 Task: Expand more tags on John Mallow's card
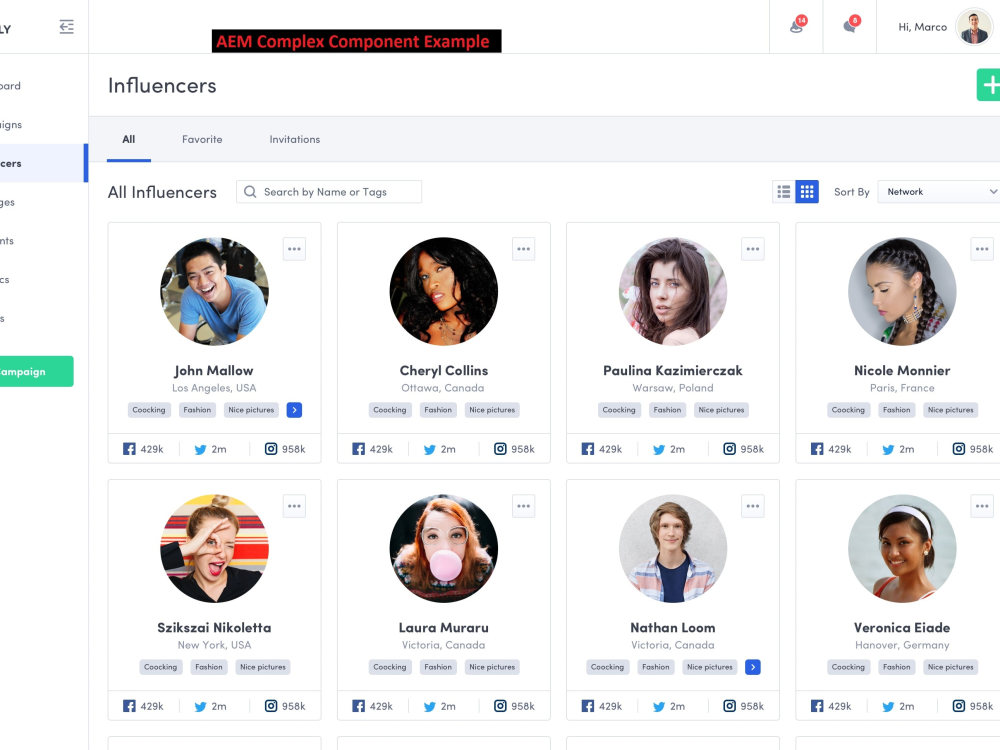294,409
